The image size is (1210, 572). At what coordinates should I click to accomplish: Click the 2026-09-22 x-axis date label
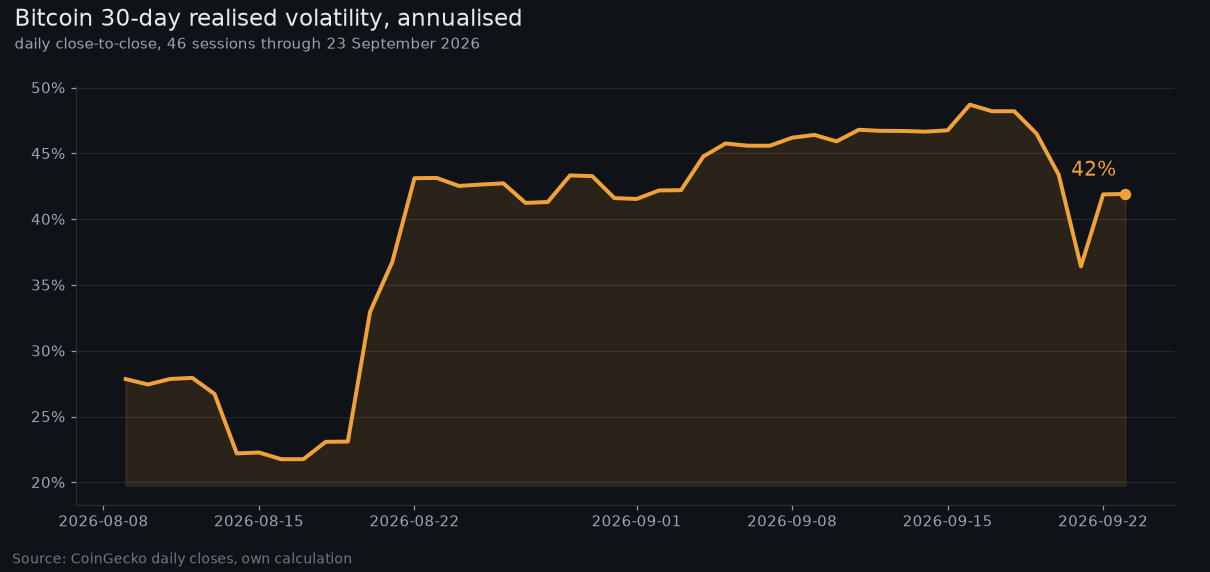click(x=1103, y=521)
